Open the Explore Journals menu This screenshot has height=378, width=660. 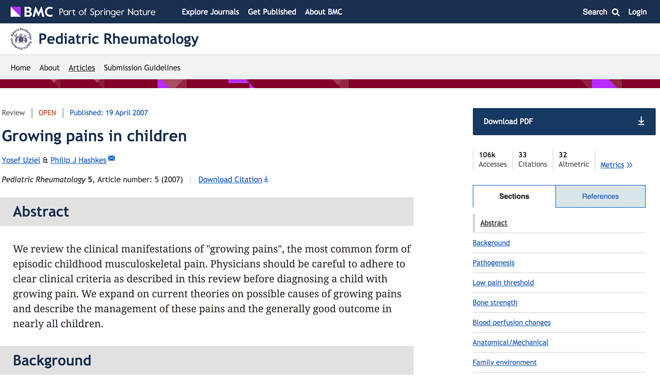pyautogui.click(x=210, y=12)
